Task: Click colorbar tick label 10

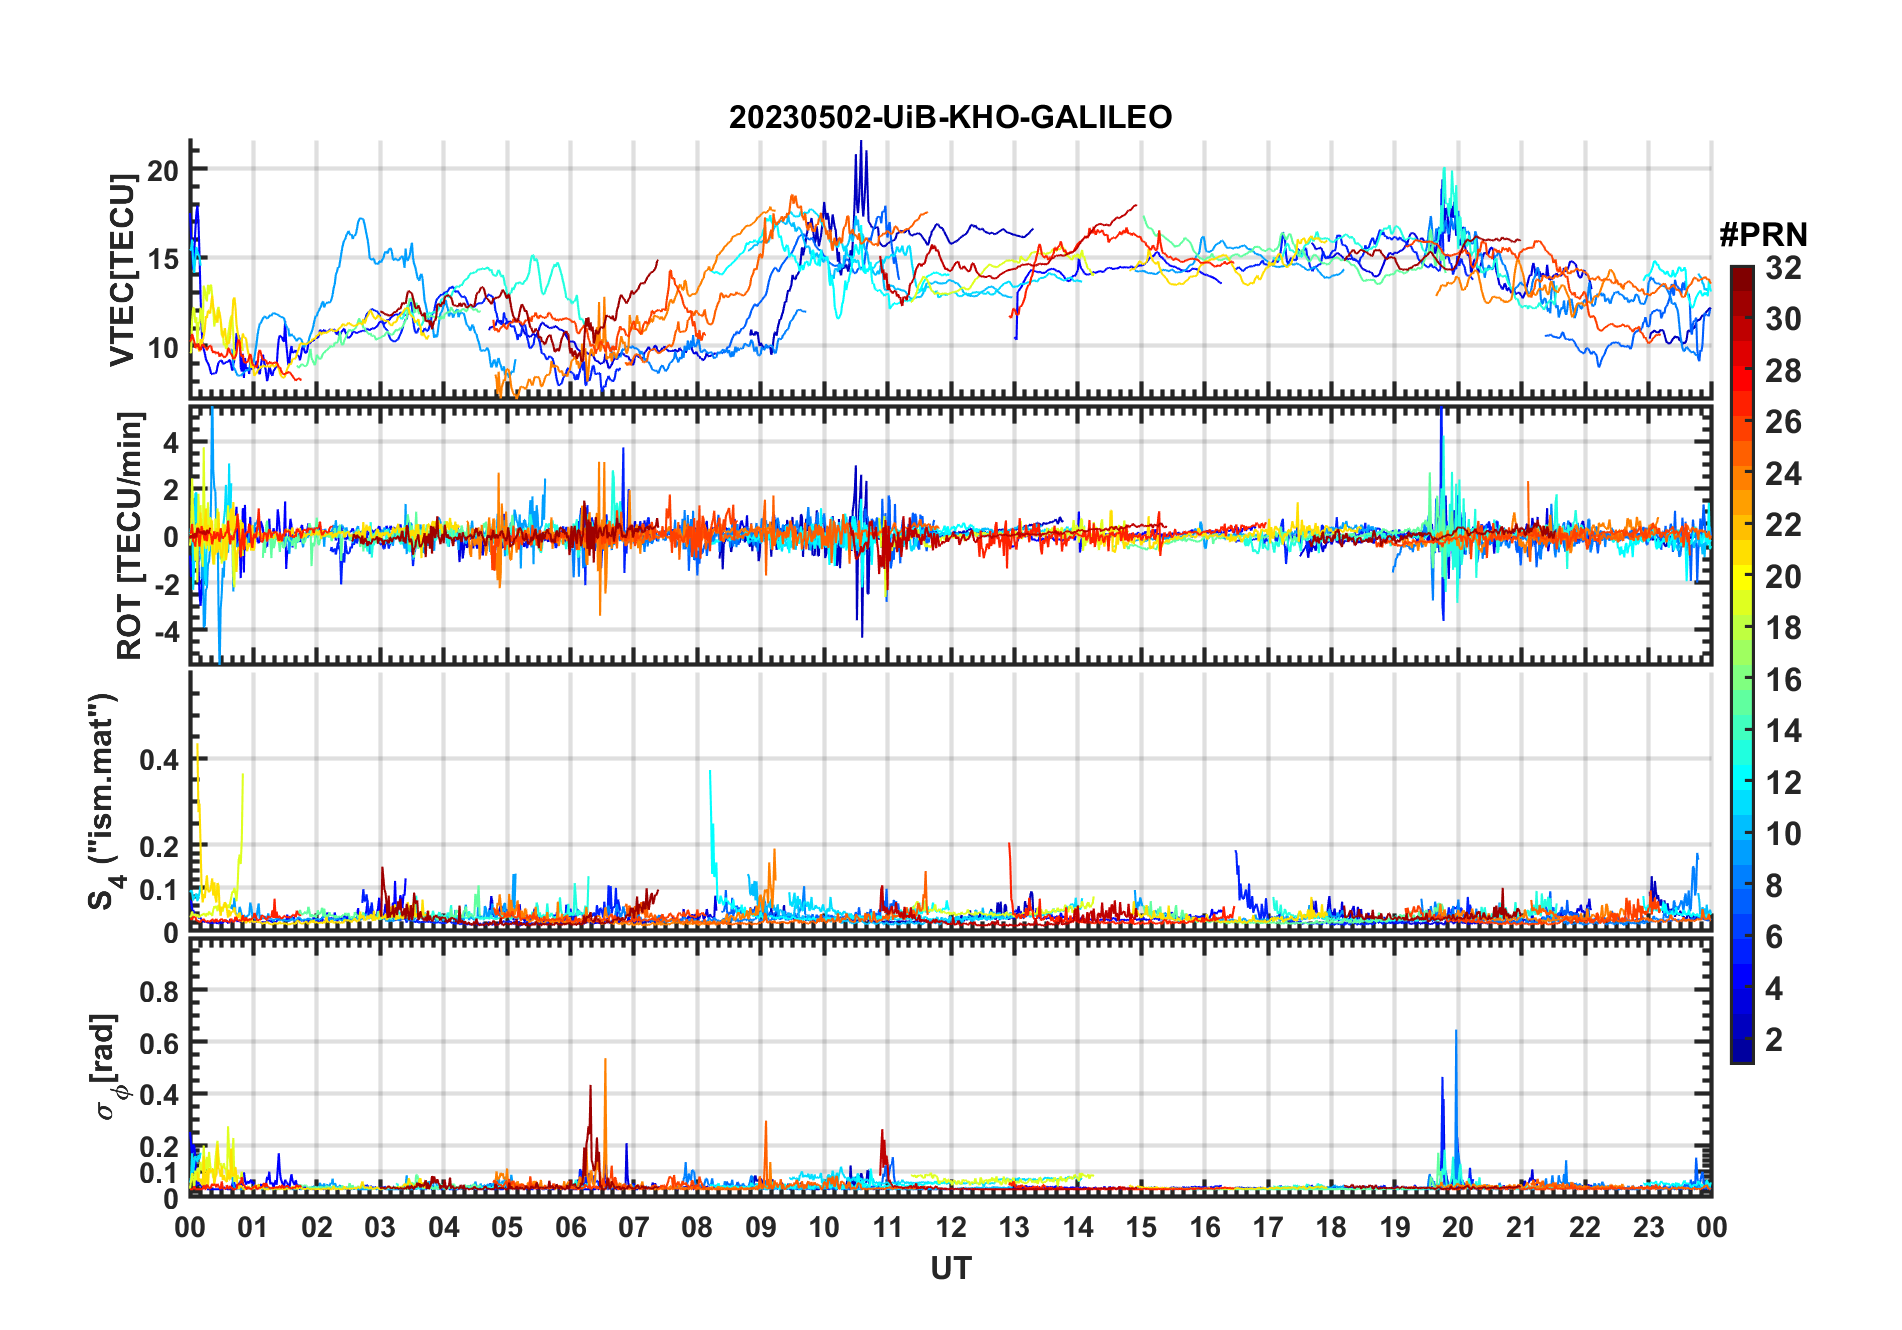Action: tap(1783, 834)
